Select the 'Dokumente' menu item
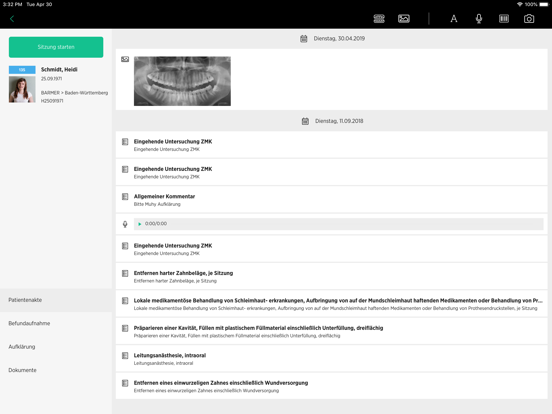This screenshot has height=414, width=552. (x=56, y=370)
